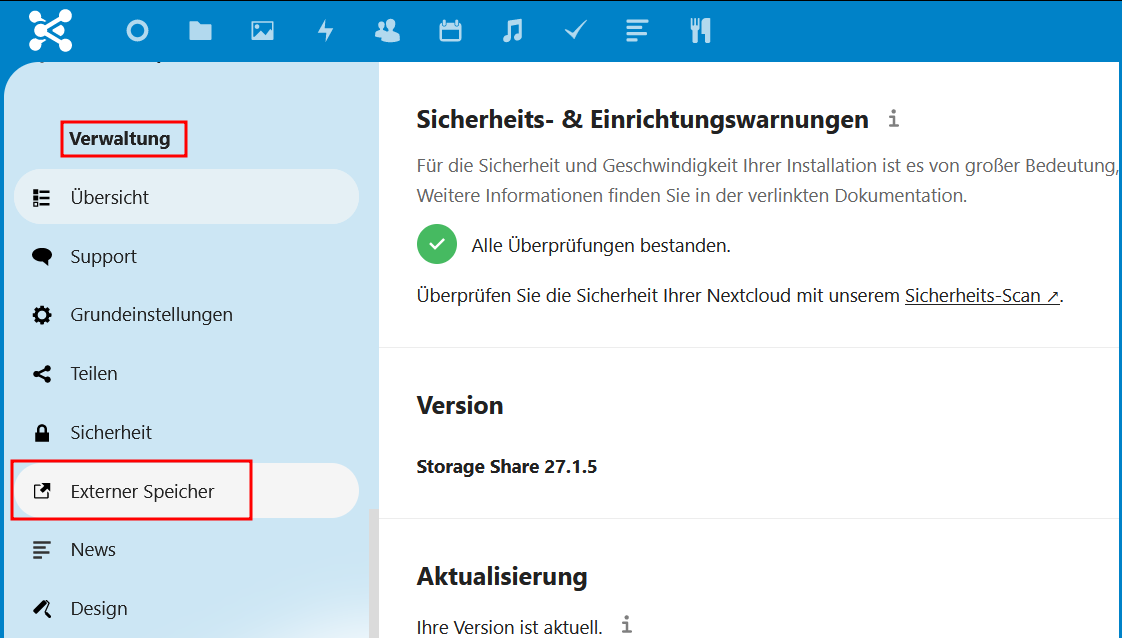Click the Nextcloud logo in header

51,31
